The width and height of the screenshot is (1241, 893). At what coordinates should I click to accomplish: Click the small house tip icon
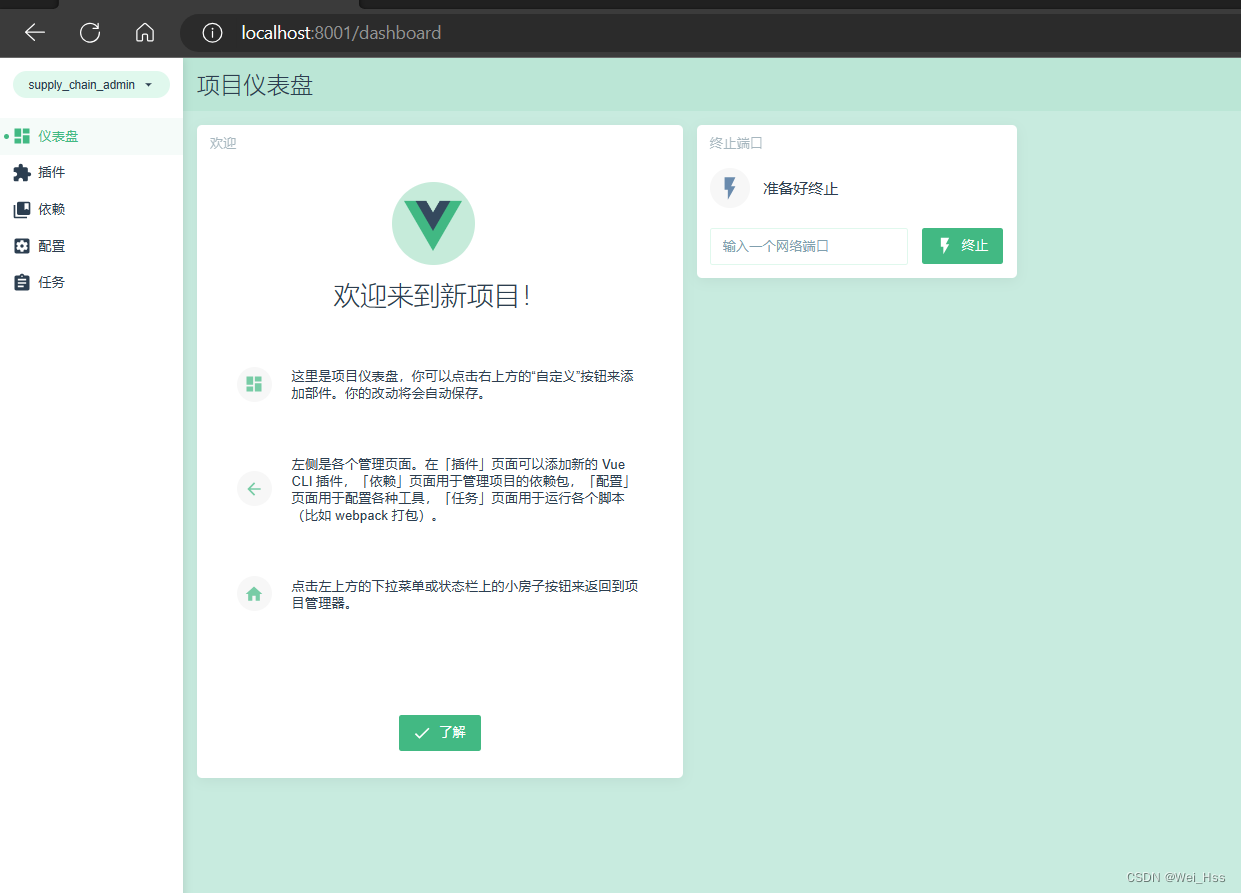pos(254,594)
